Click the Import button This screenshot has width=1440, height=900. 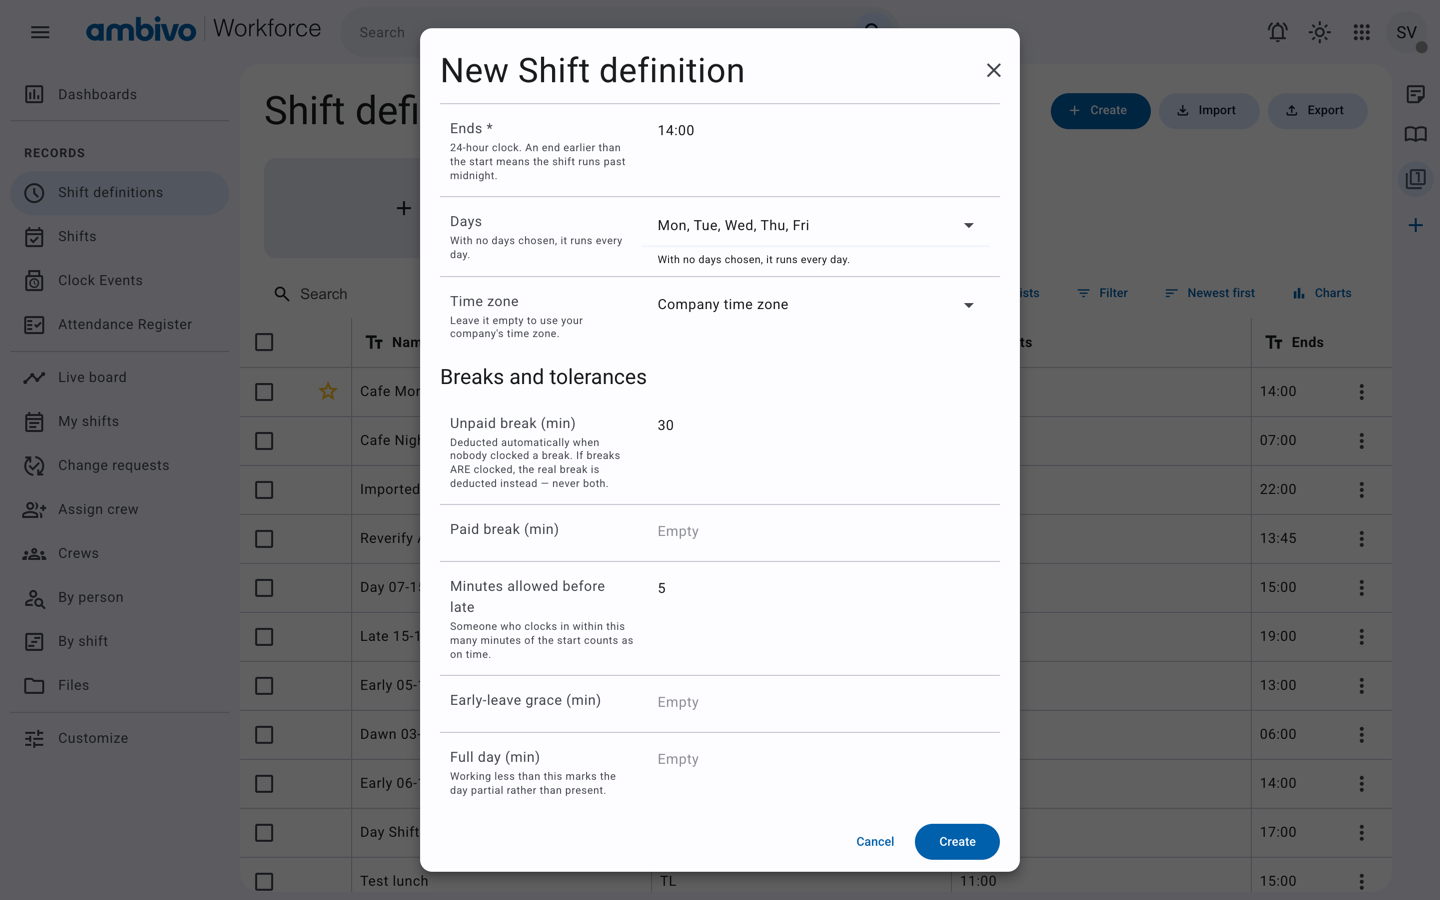click(x=1209, y=110)
